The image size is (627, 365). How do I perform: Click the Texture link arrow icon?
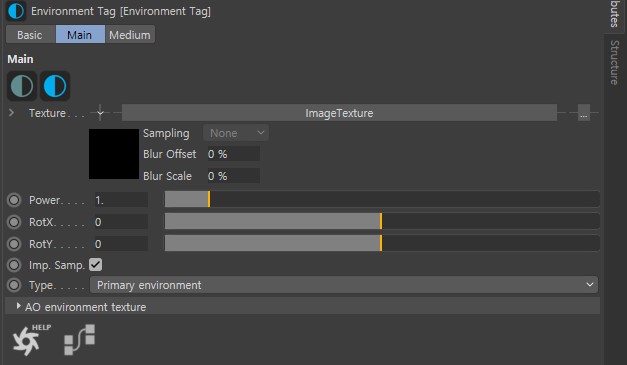click(x=100, y=113)
